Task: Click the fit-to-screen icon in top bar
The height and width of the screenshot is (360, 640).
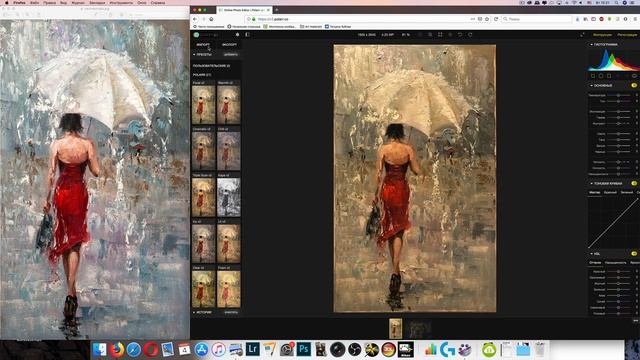Action: click(440, 35)
